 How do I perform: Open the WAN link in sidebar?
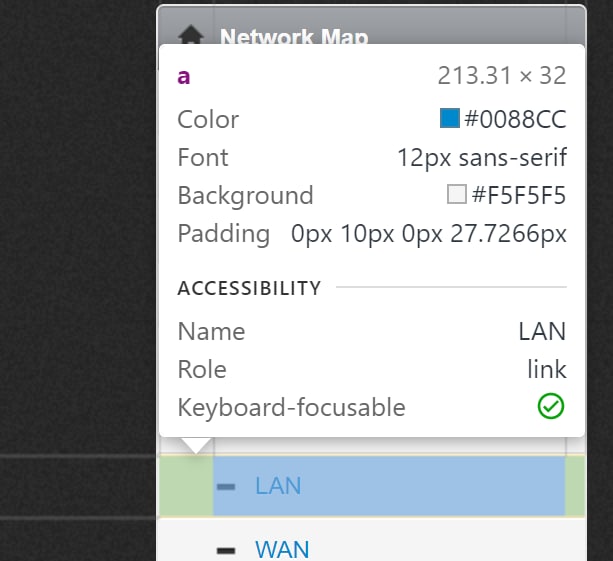[282, 548]
